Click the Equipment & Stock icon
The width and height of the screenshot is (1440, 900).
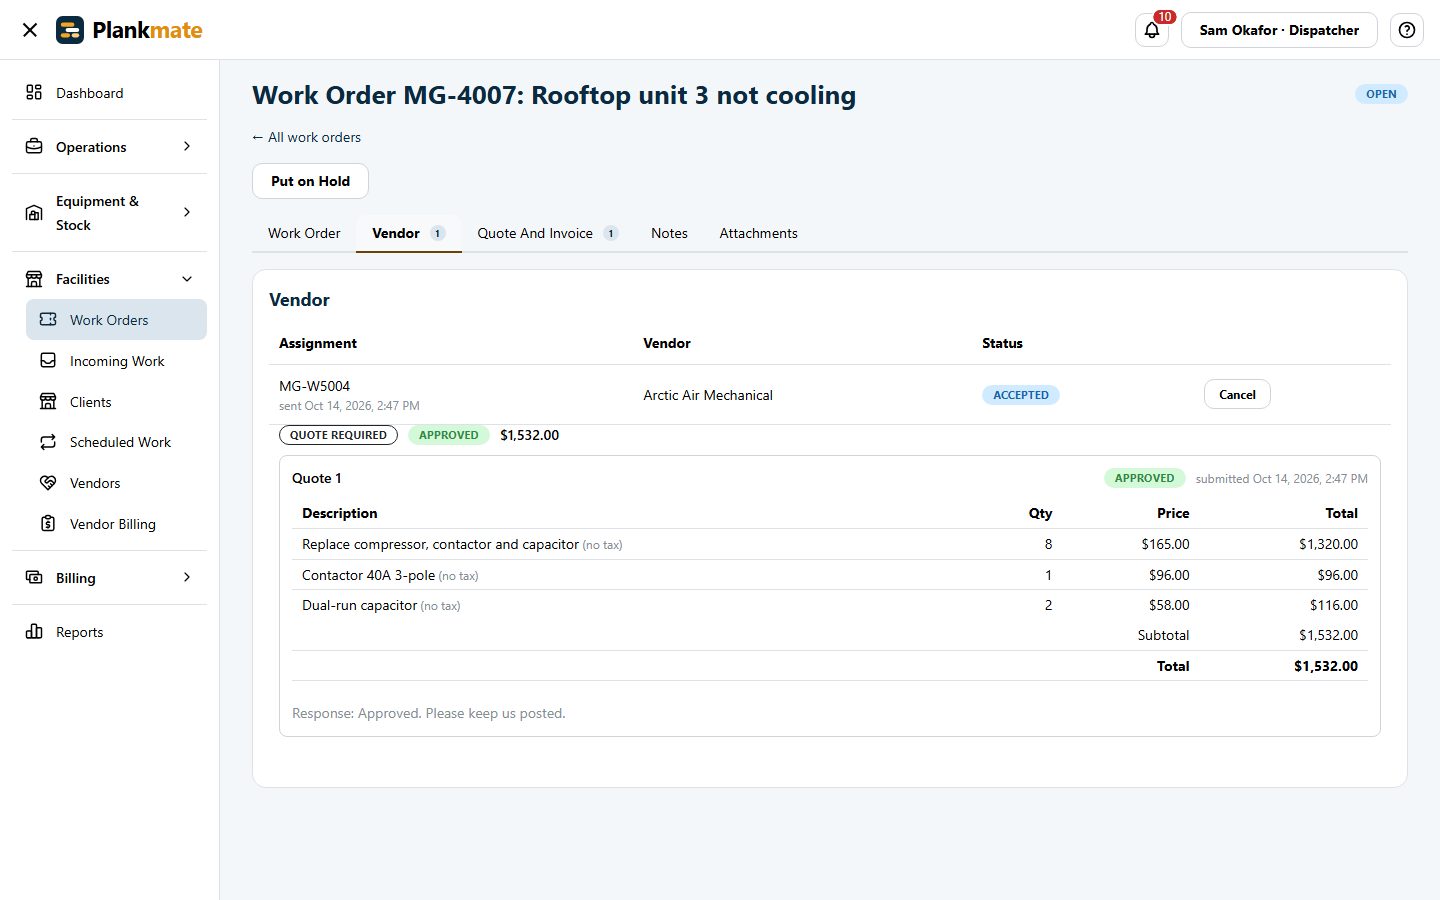click(x=34, y=213)
